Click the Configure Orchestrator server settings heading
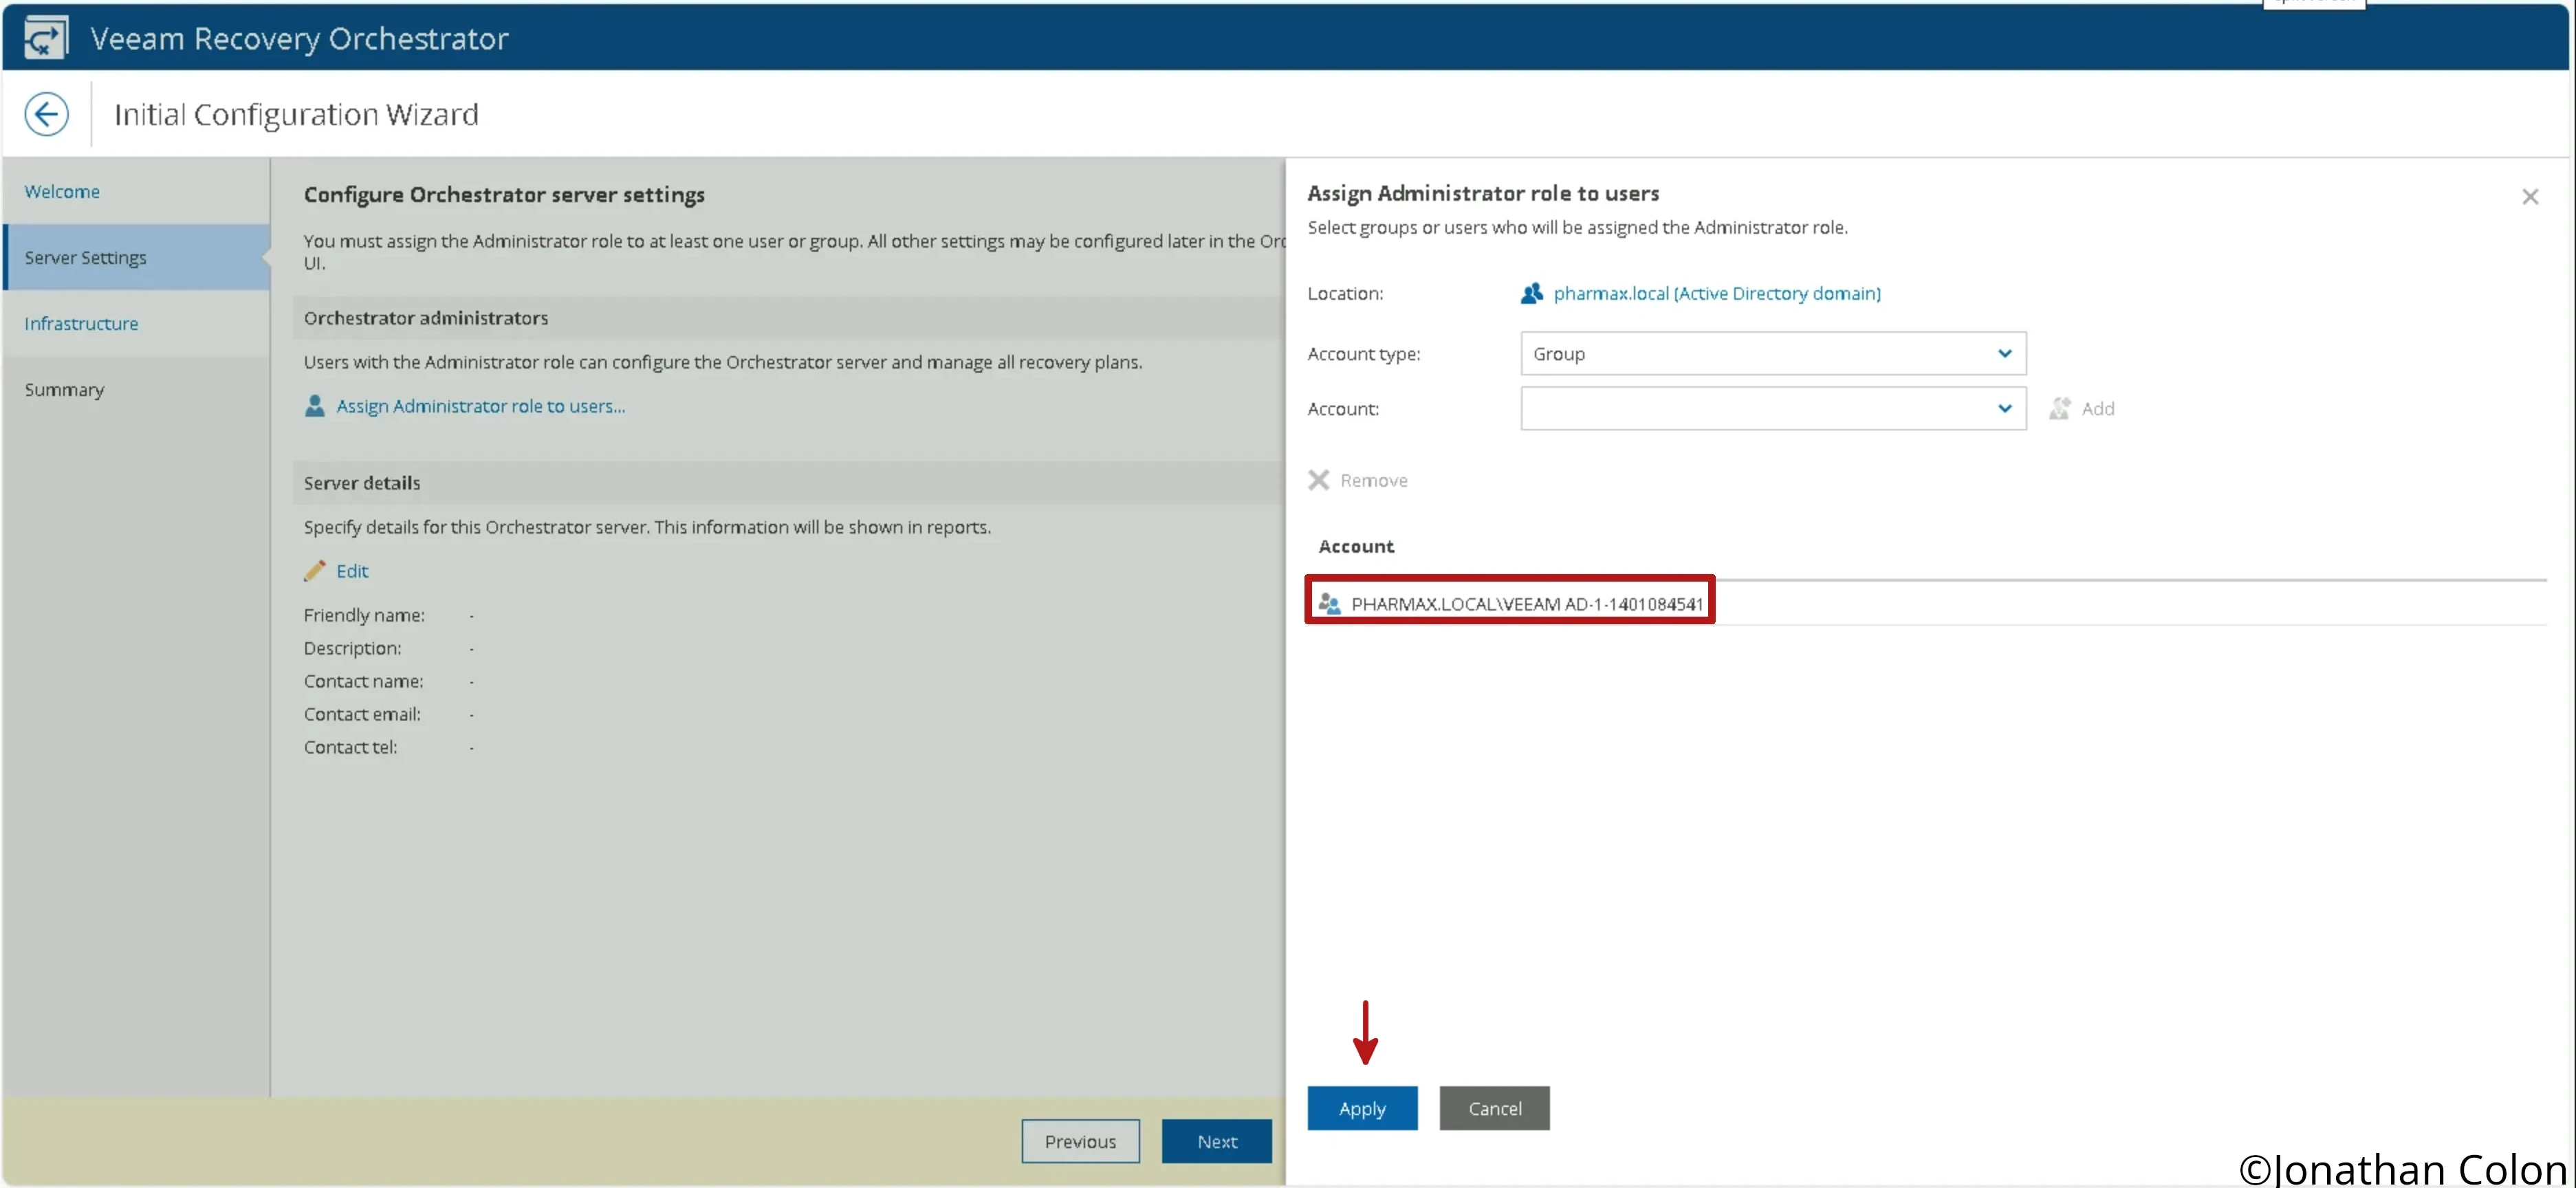 tap(504, 194)
